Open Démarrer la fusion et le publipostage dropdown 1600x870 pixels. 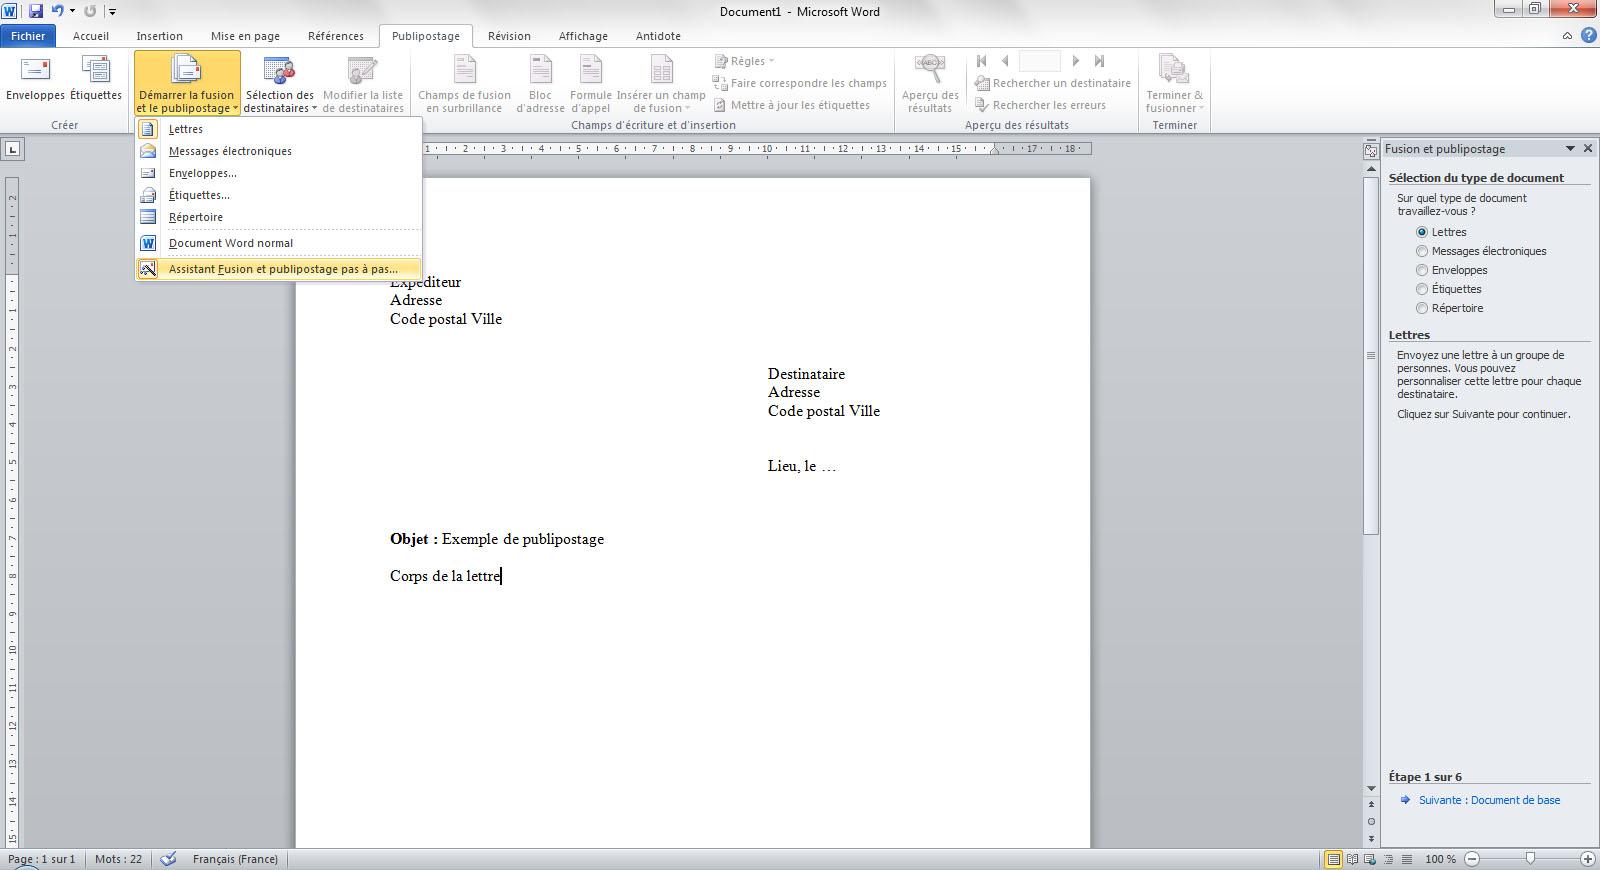point(187,84)
